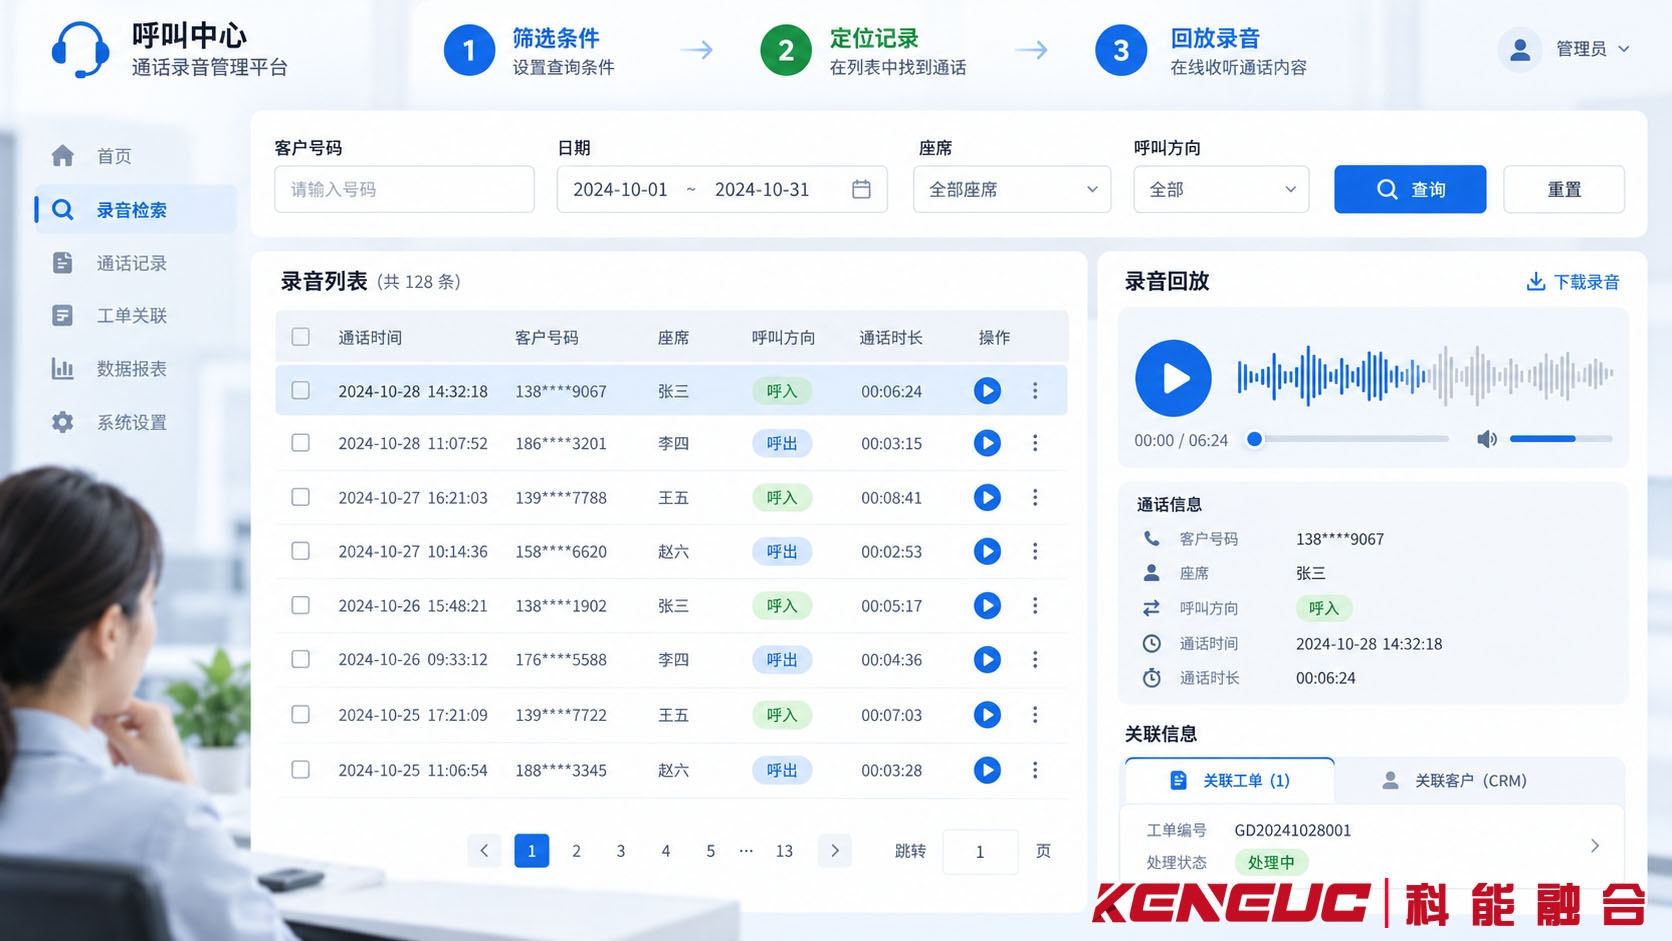Viewport: 1672px width, 941px height.
Task: Click the 重置 reset button
Action: [x=1564, y=189]
